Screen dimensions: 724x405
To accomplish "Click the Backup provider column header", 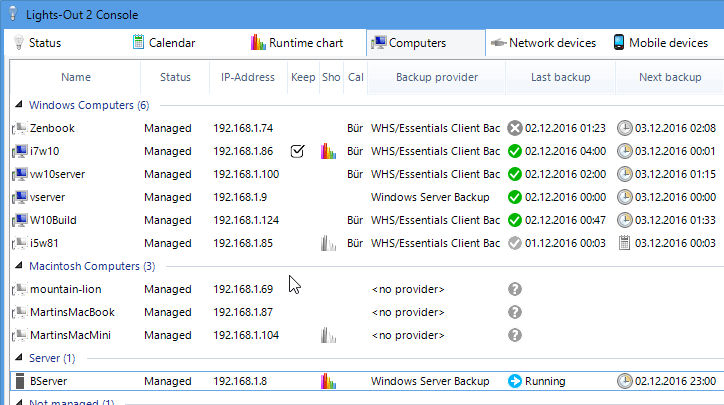I will (x=437, y=77).
